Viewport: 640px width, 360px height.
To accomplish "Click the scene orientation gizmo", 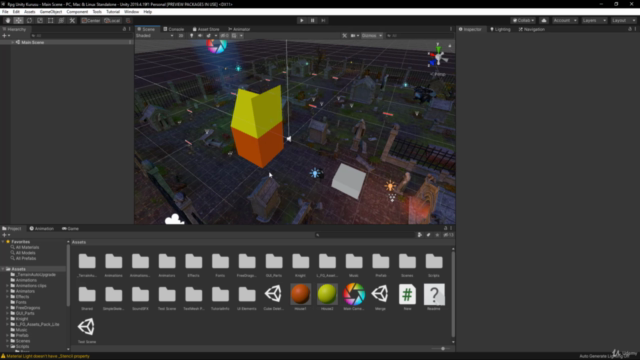I will click(x=438, y=57).
